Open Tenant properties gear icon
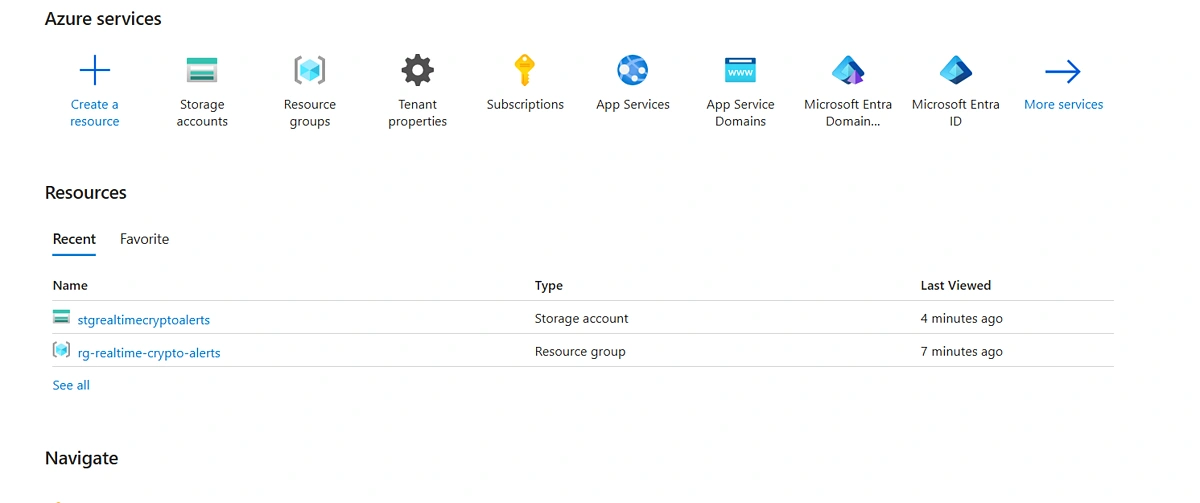 [418, 71]
